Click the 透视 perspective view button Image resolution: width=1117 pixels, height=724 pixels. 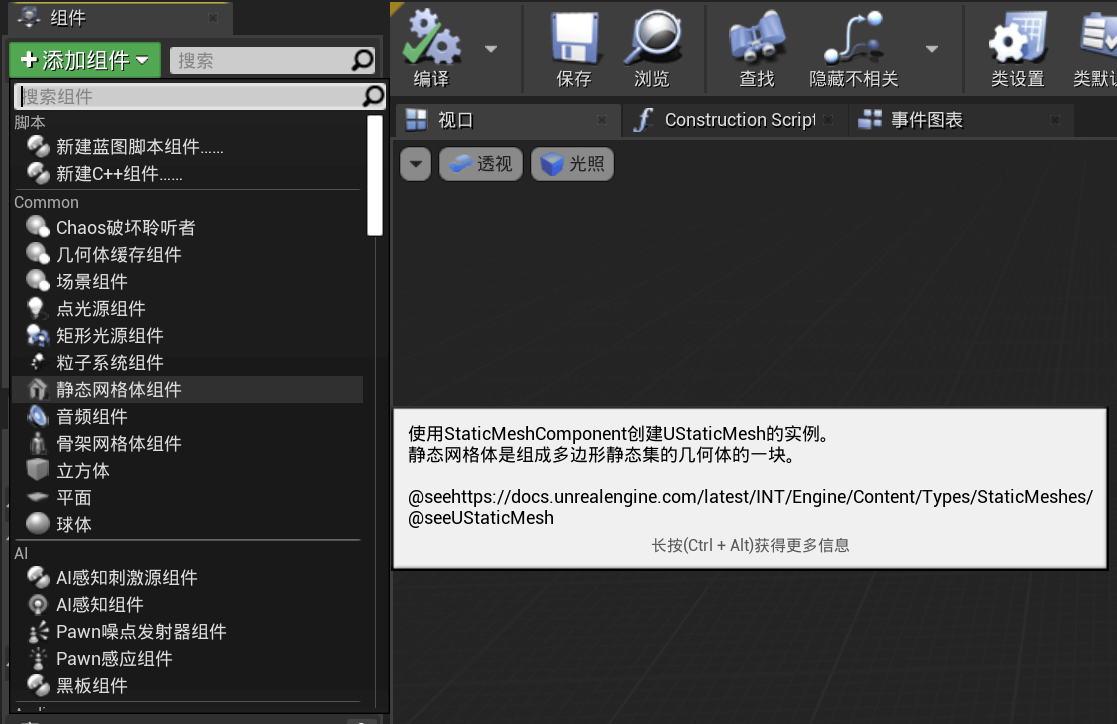click(x=481, y=165)
